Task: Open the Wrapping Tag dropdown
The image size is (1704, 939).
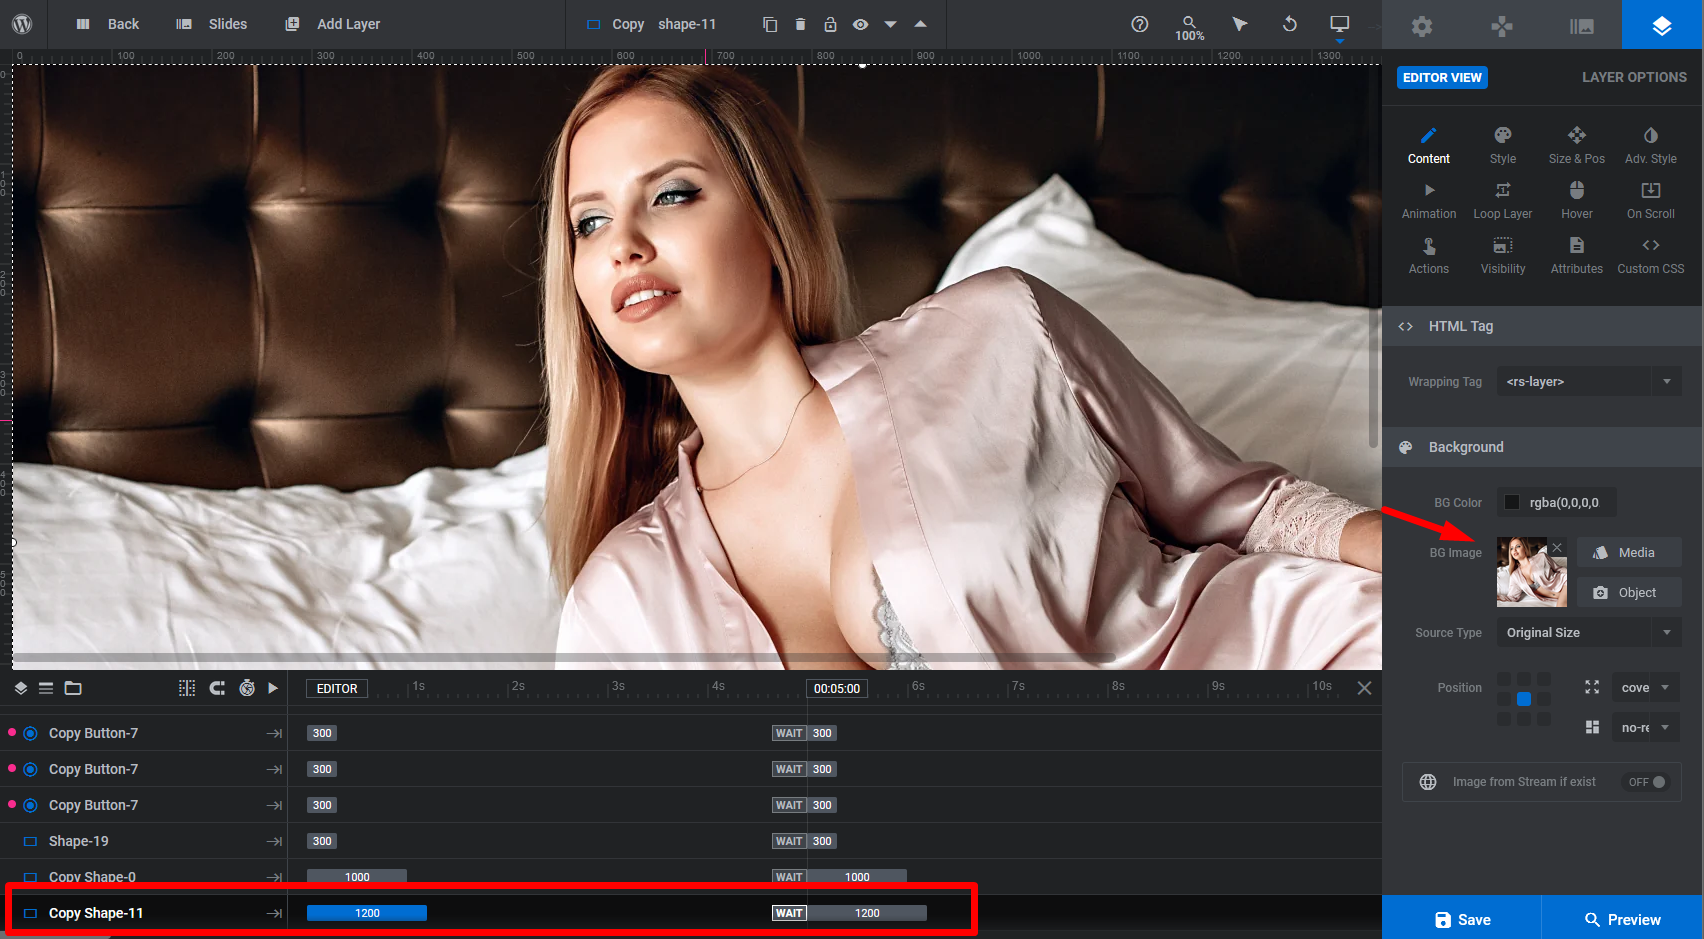Action: (1589, 381)
